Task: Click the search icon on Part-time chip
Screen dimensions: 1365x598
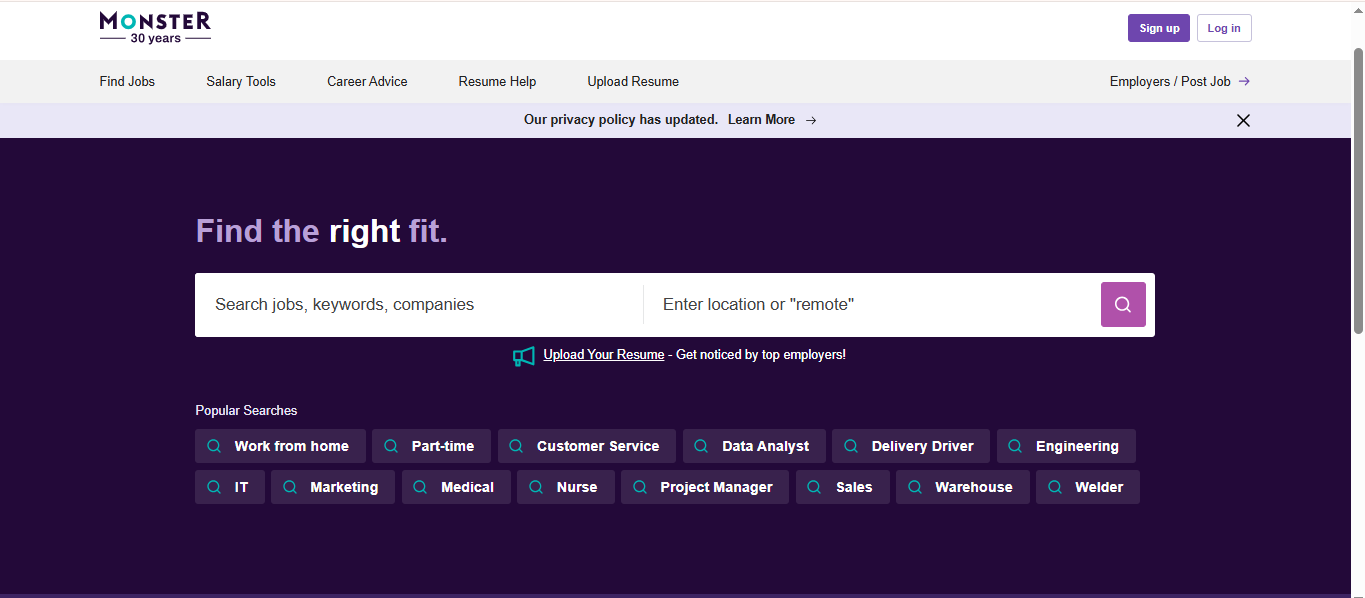Action: coord(391,446)
